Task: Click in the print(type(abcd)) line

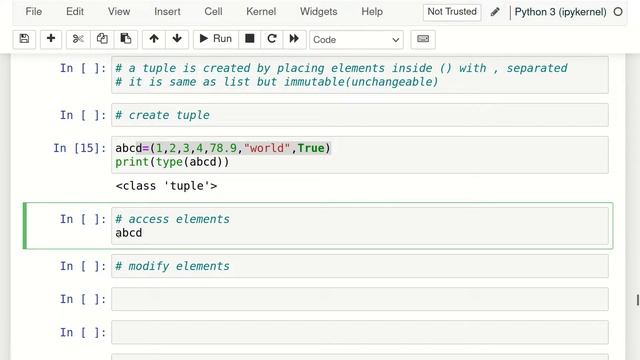Action: coord(172,162)
